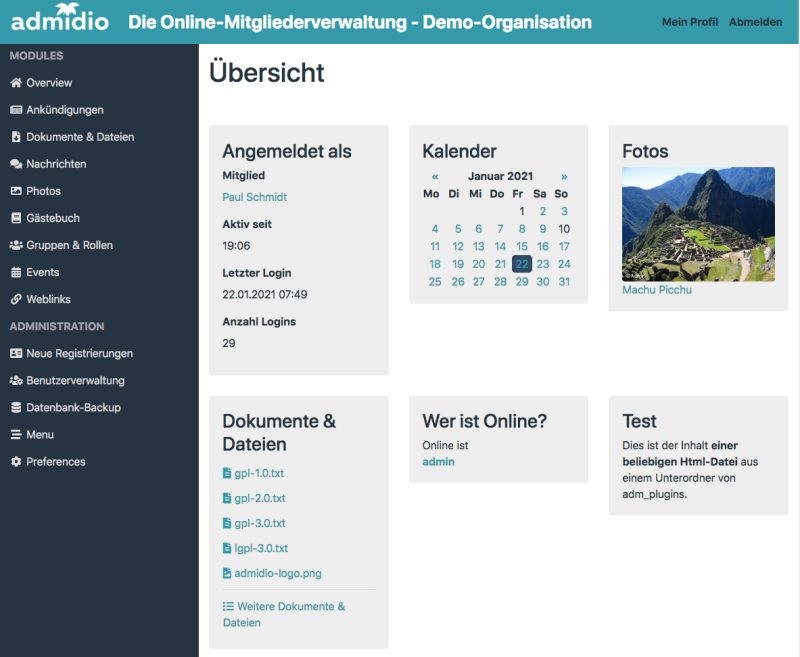Open the Gästebuch via its speech bubble icon
800x657 pixels.
14,218
